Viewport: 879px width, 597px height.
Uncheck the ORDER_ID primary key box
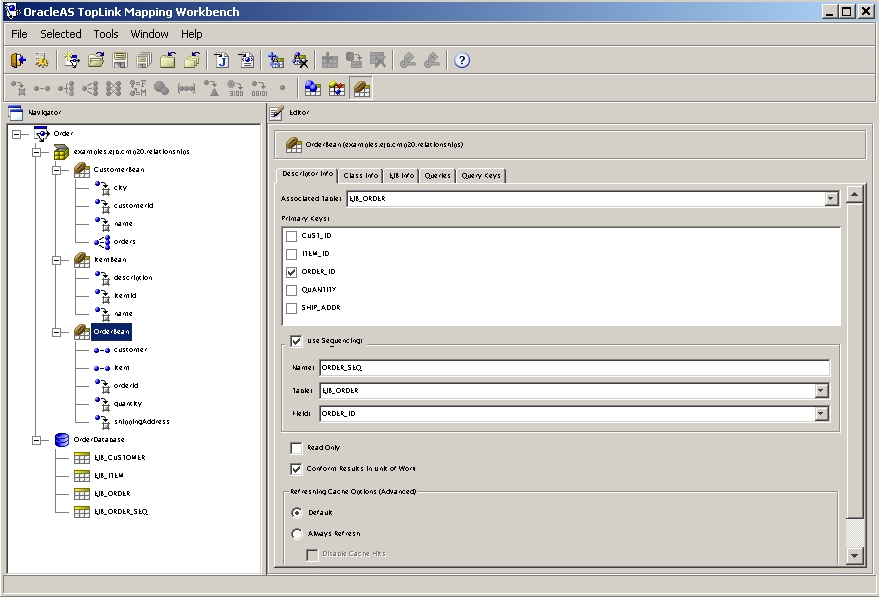click(292, 272)
